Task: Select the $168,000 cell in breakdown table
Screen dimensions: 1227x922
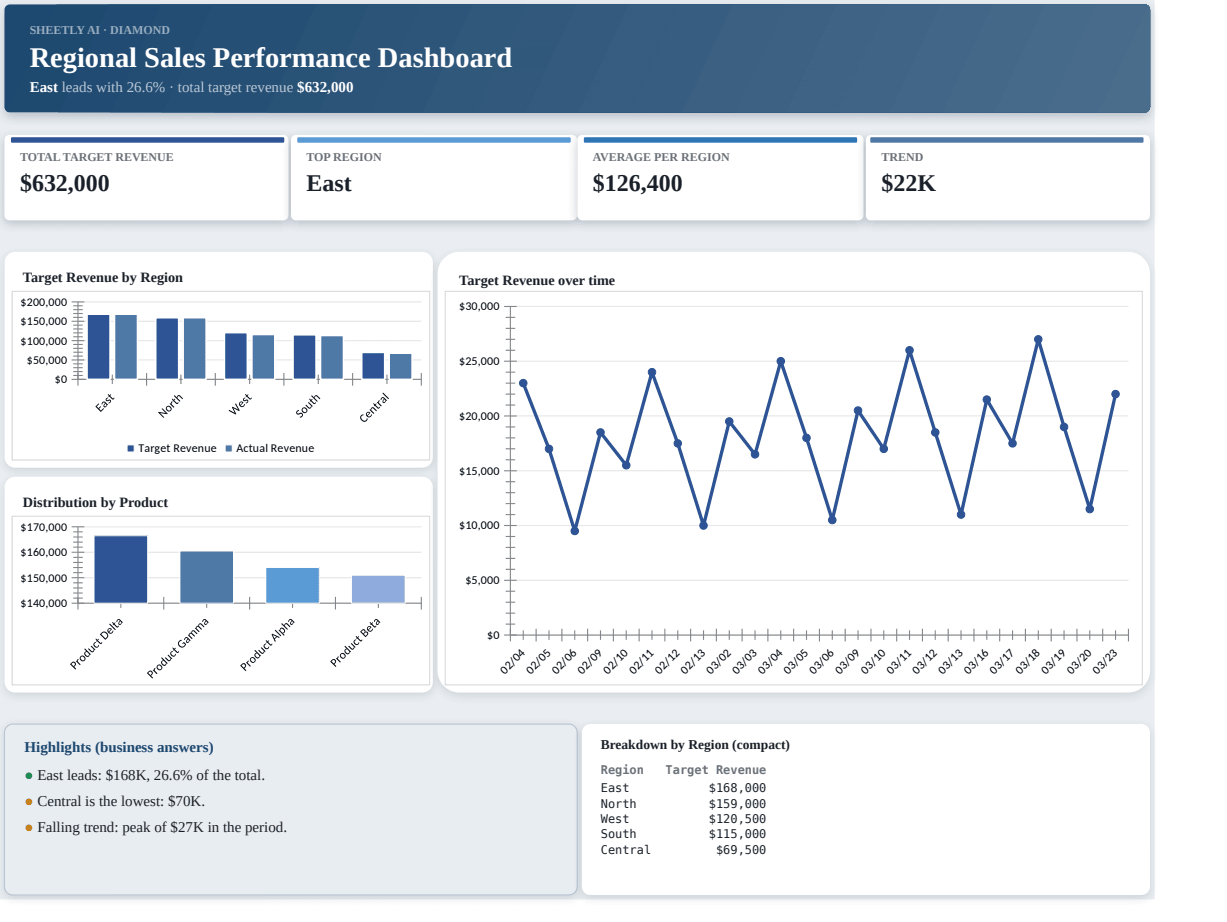Action: 738,788
